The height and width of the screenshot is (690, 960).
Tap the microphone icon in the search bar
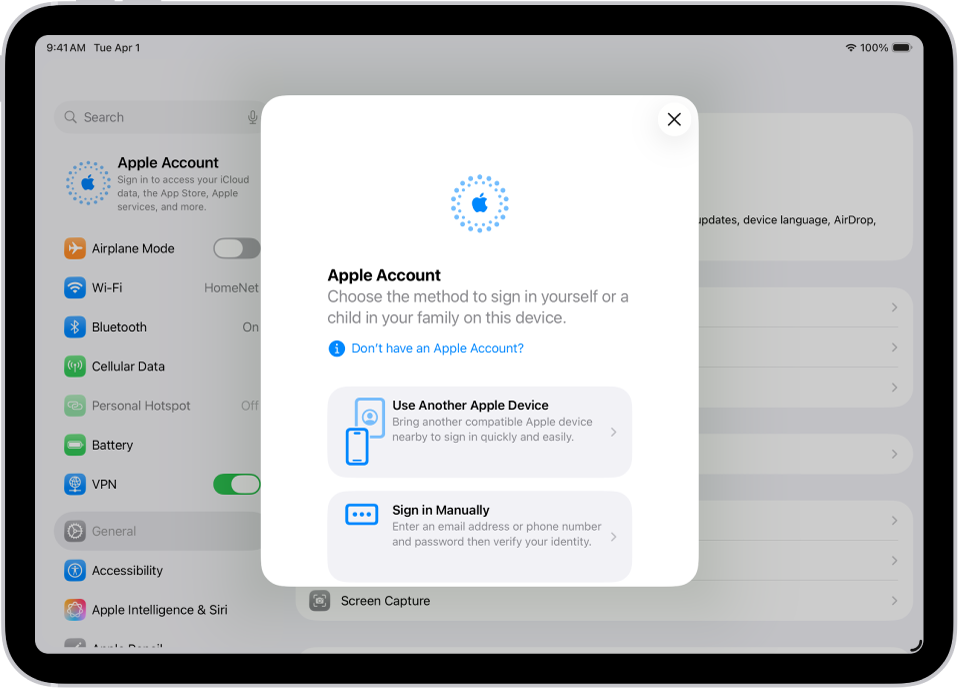point(252,117)
